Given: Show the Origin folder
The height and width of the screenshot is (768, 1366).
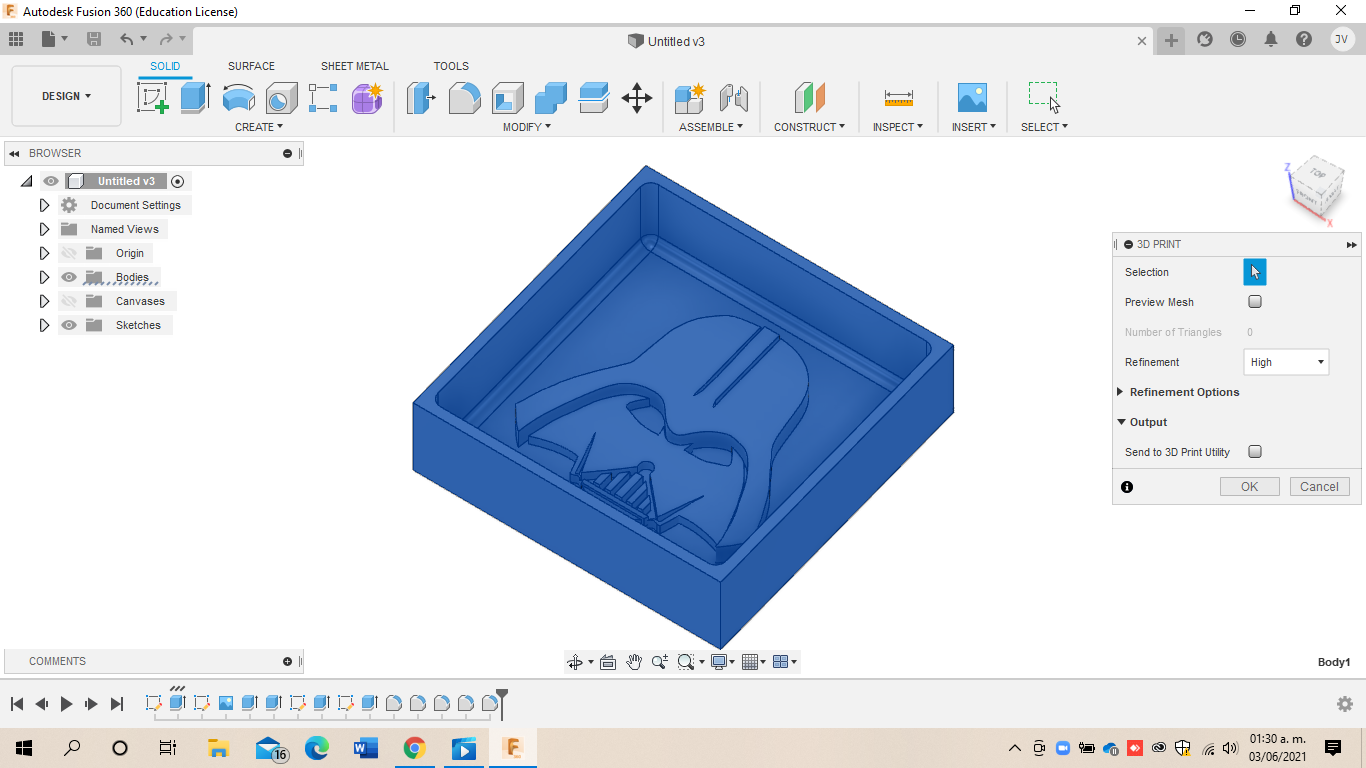Looking at the screenshot, I should click(x=69, y=253).
